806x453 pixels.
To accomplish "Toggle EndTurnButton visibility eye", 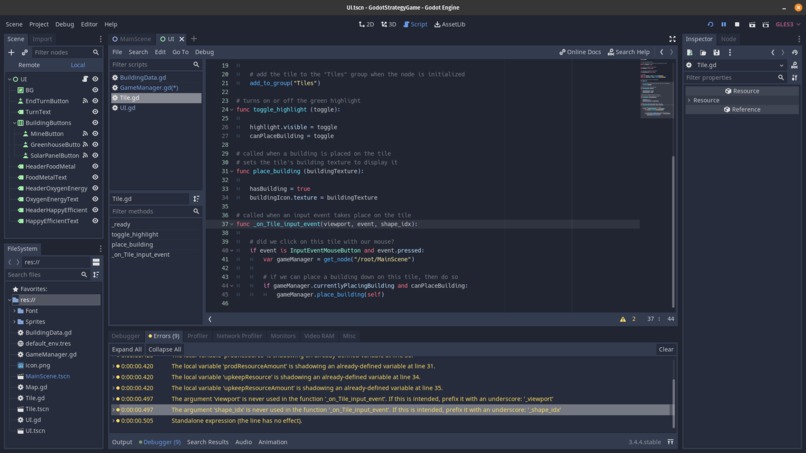I will 95,101.
